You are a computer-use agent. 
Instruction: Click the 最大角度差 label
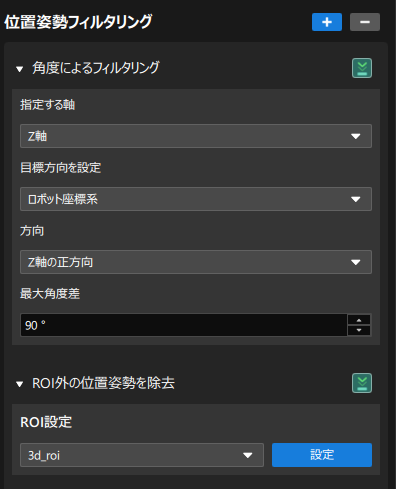pyautogui.click(x=50, y=294)
